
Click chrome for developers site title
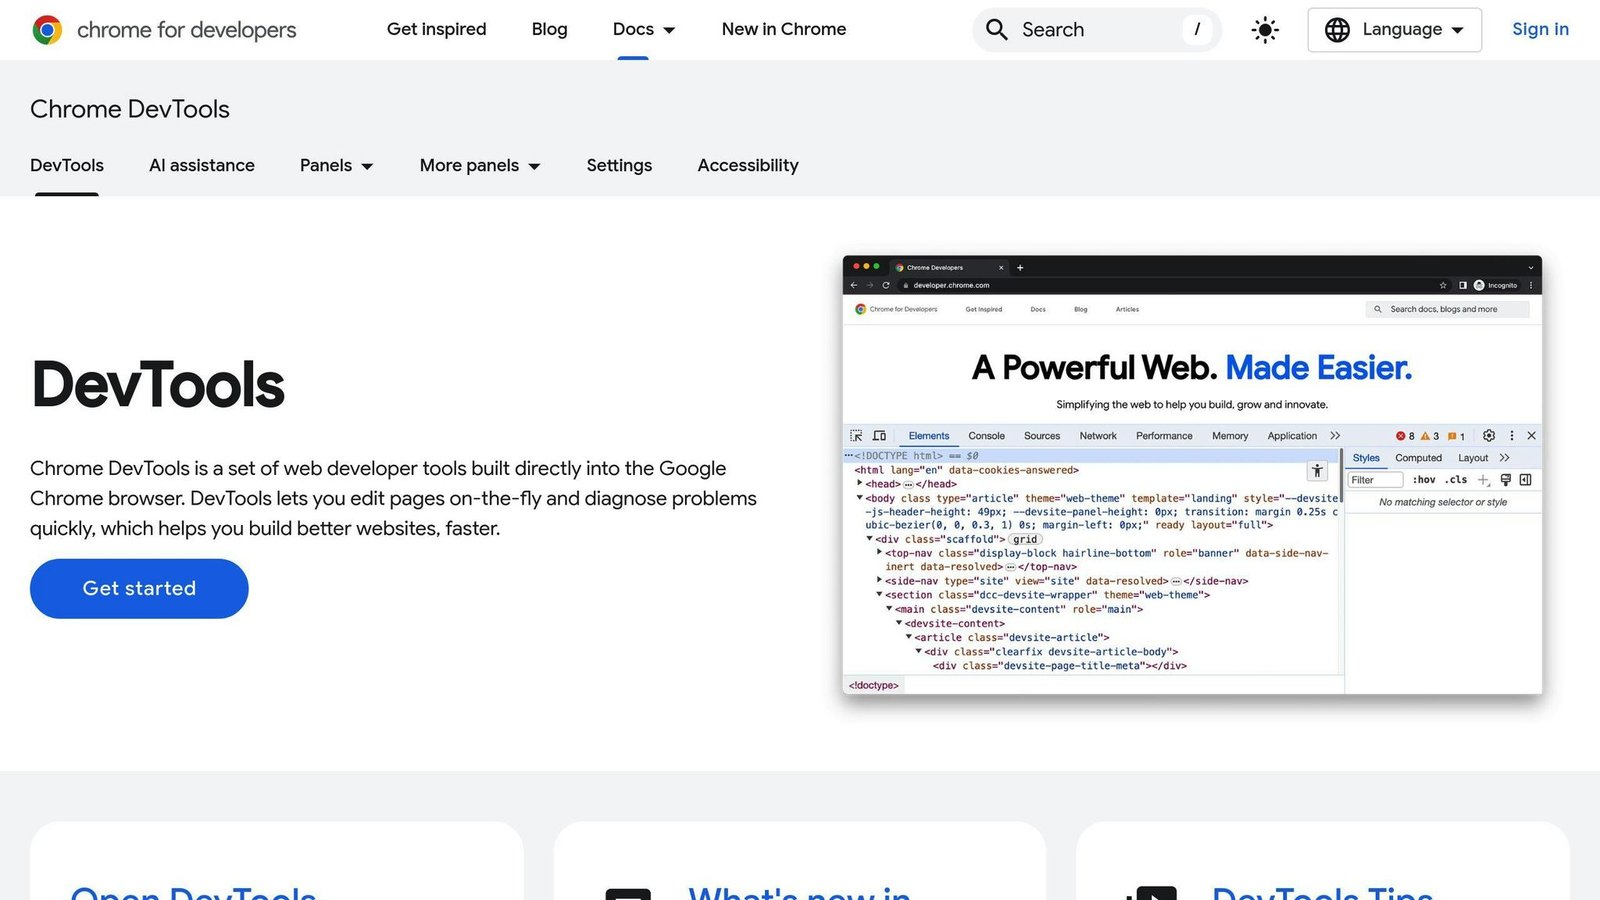click(x=187, y=30)
